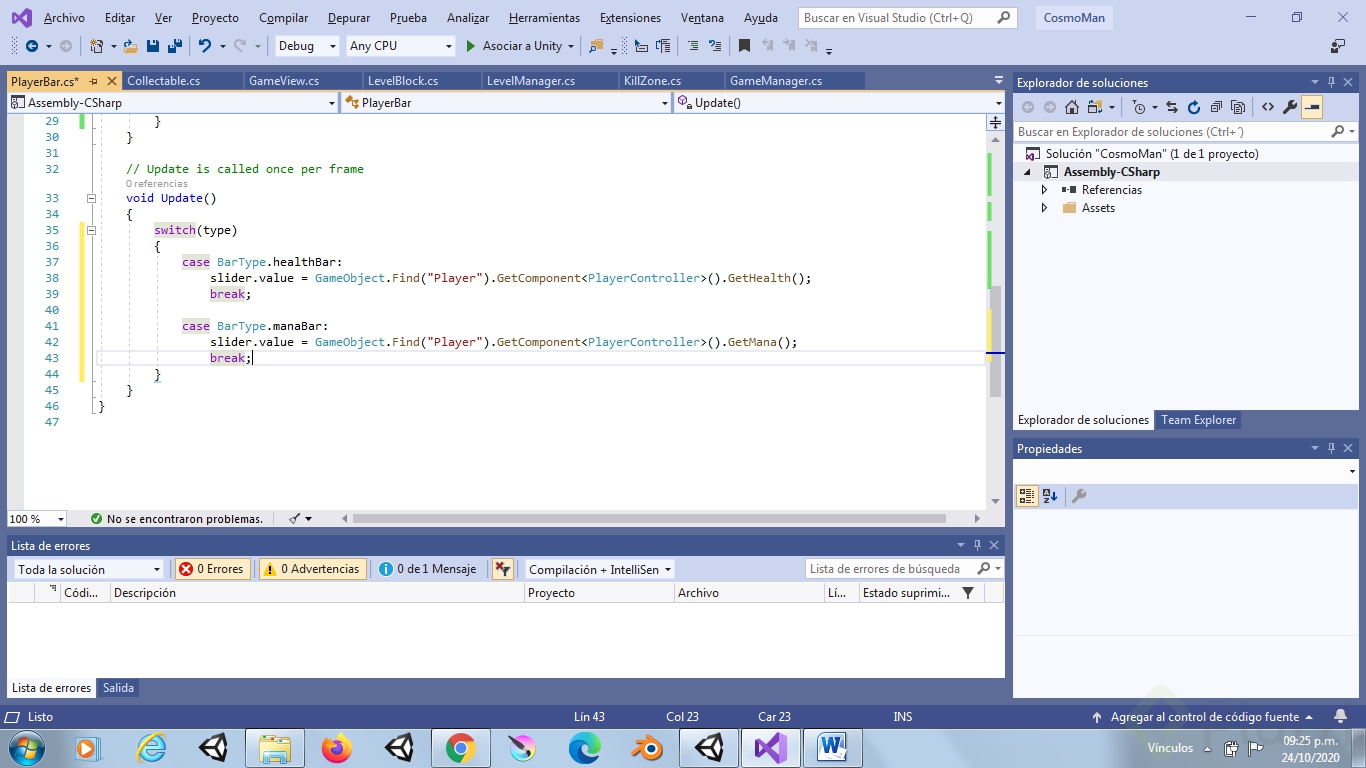The image size is (1366, 768).
Task: Click the editor's horizontal scrollbar
Action: (x=648, y=519)
